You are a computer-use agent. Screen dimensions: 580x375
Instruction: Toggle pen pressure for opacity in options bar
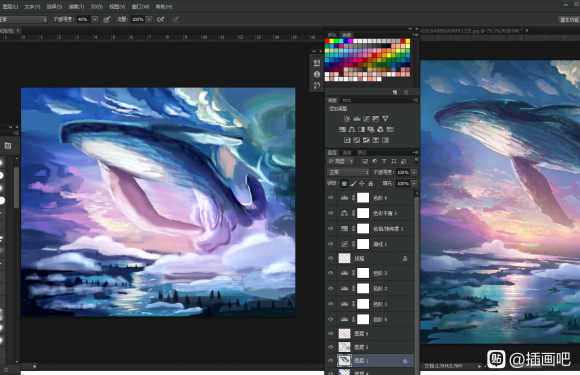107,20
